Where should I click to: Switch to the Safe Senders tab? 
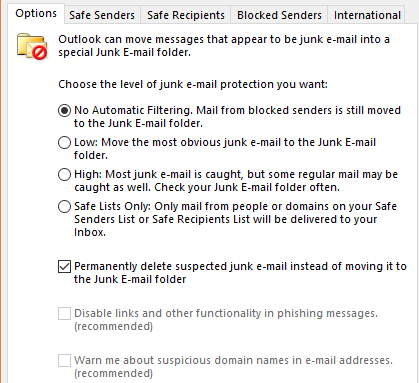click(x=102, y=15)
